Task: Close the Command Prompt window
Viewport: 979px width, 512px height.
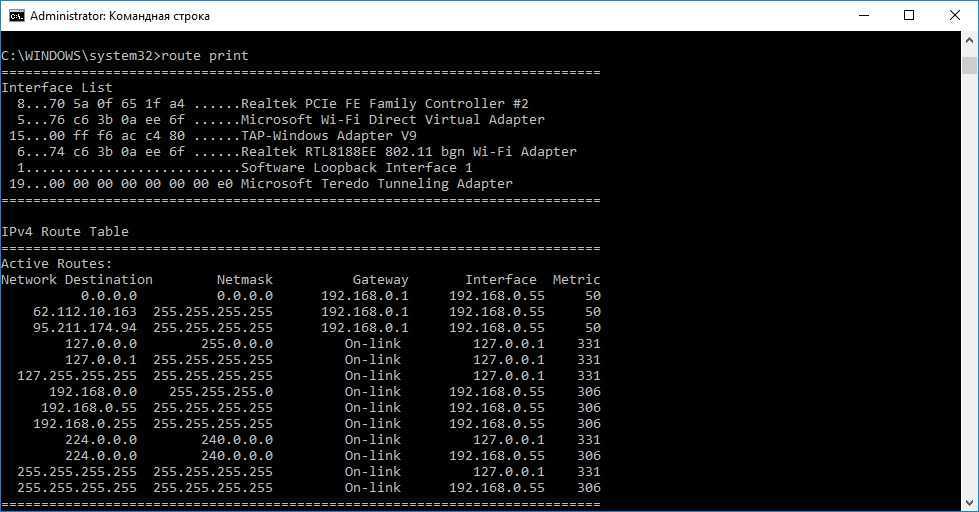Action: click(x=954, y=16)
